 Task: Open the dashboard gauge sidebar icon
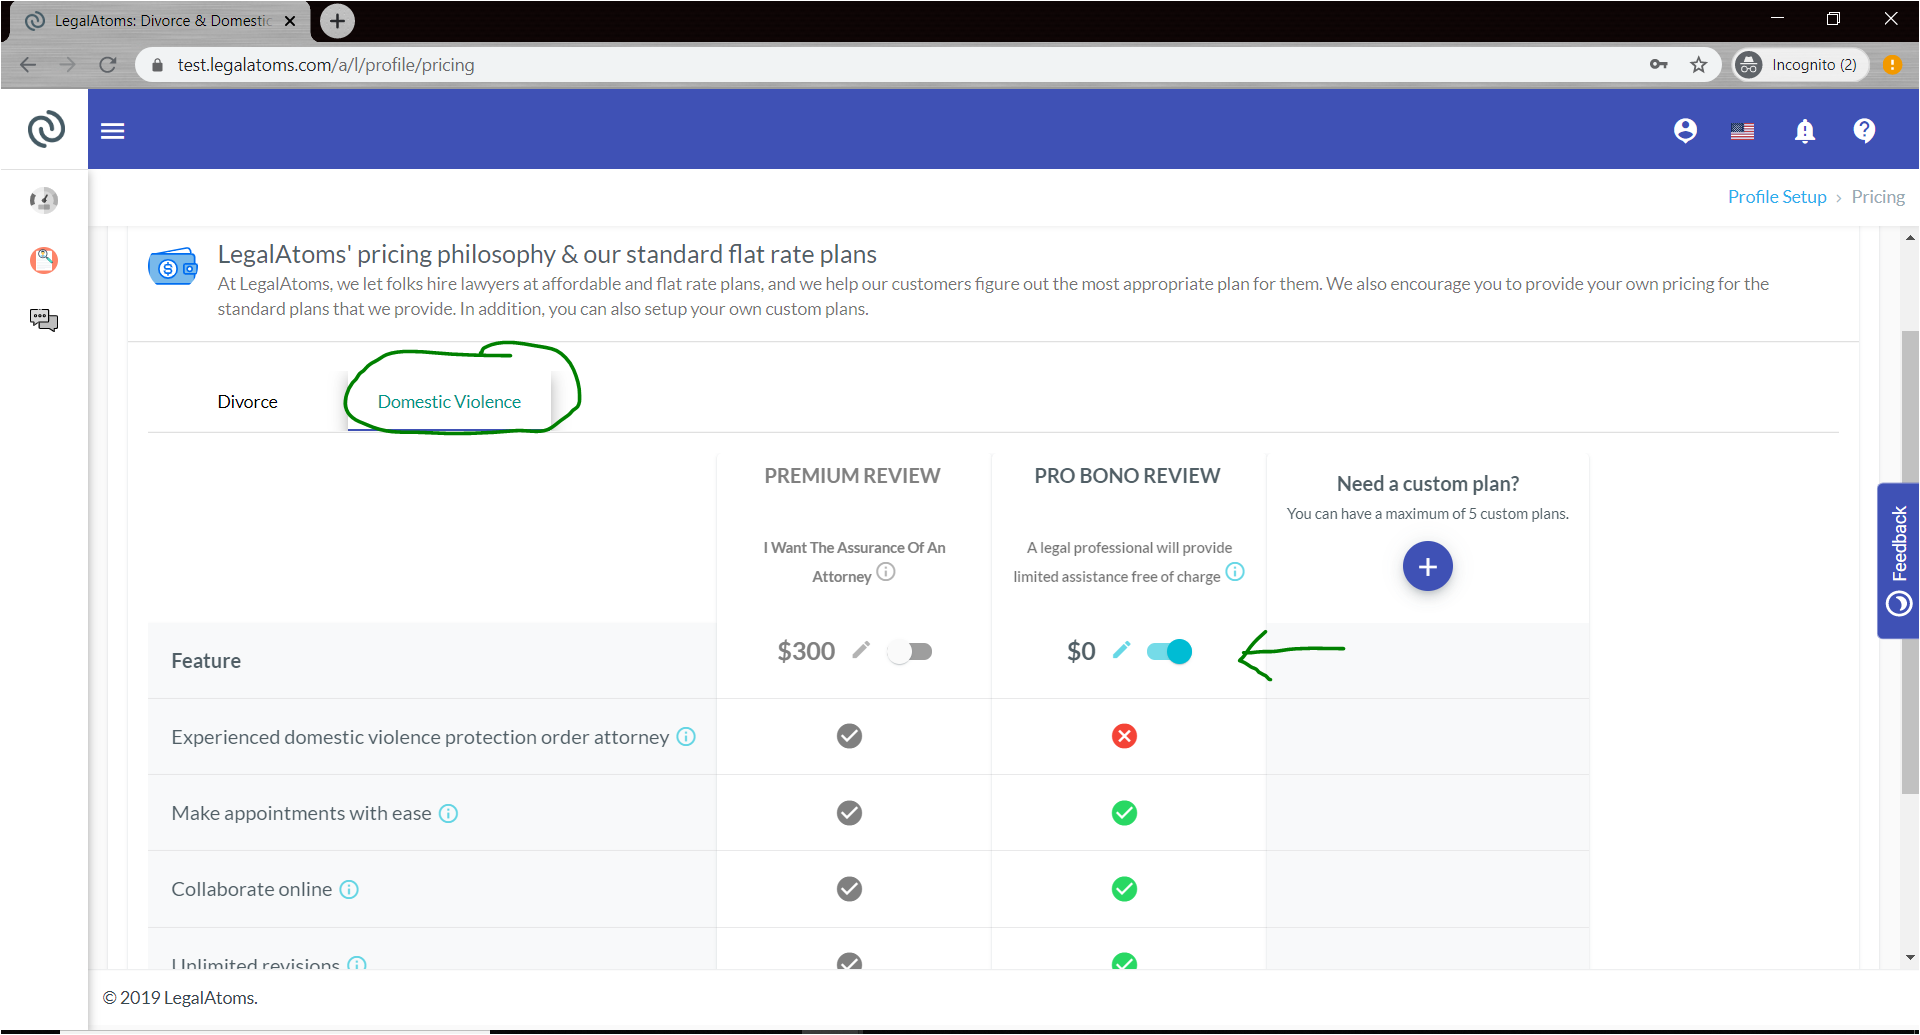44,200
